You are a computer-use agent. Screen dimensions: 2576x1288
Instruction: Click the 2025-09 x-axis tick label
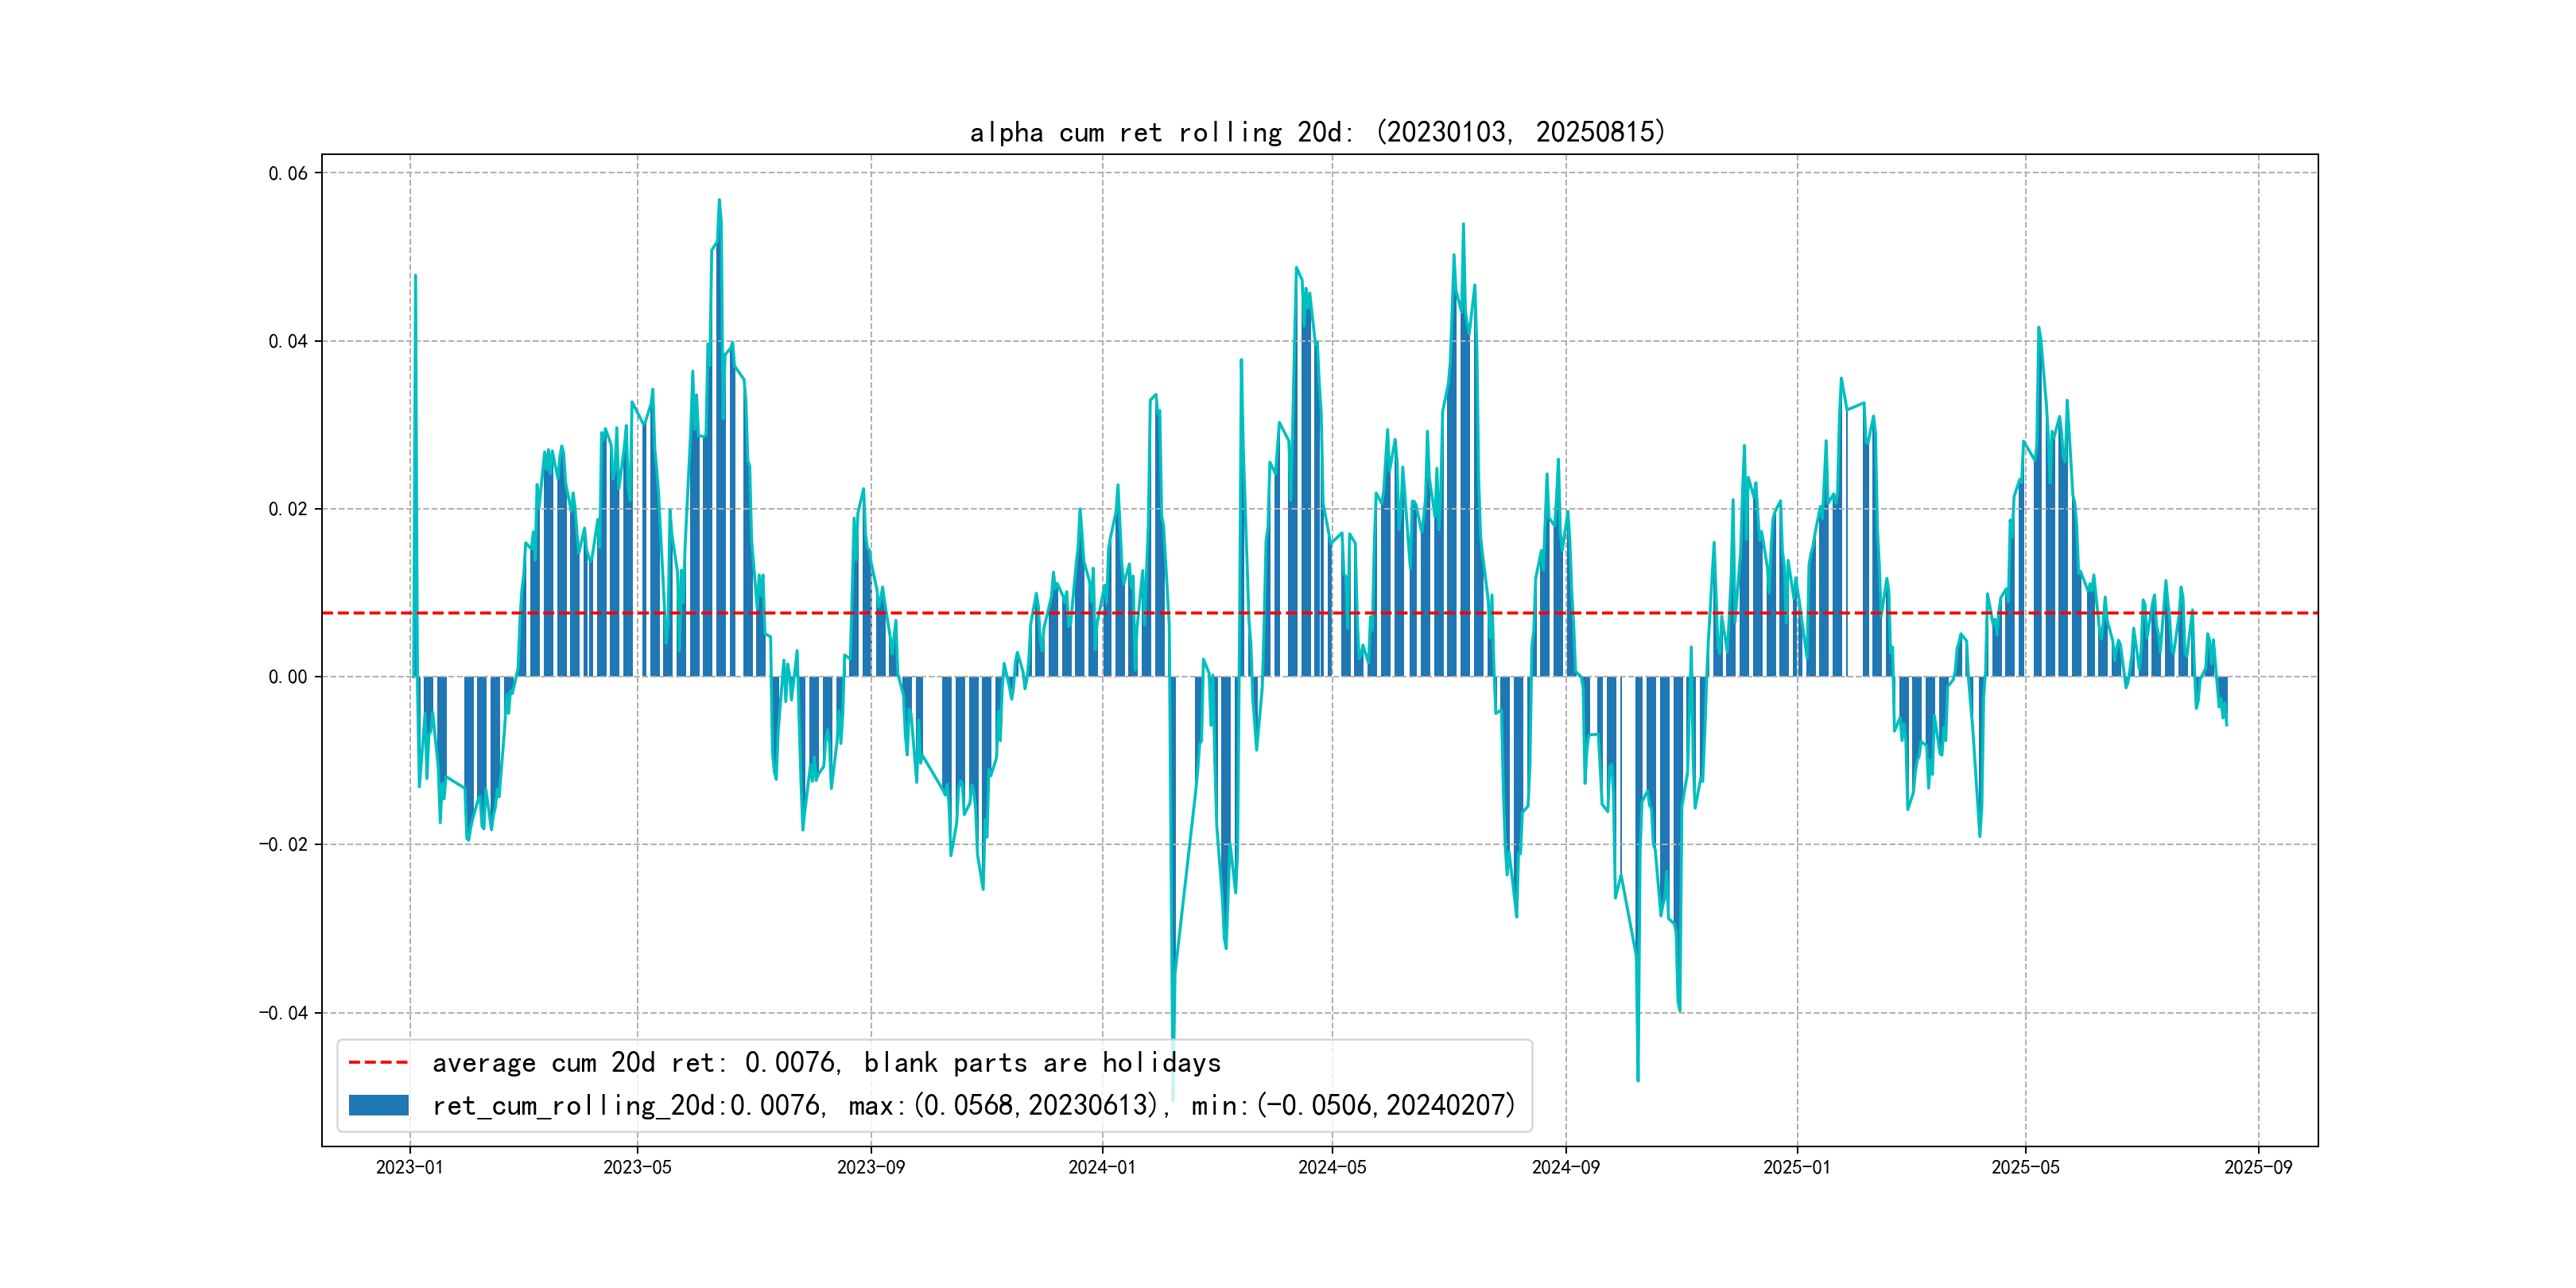(2258, 1167)
